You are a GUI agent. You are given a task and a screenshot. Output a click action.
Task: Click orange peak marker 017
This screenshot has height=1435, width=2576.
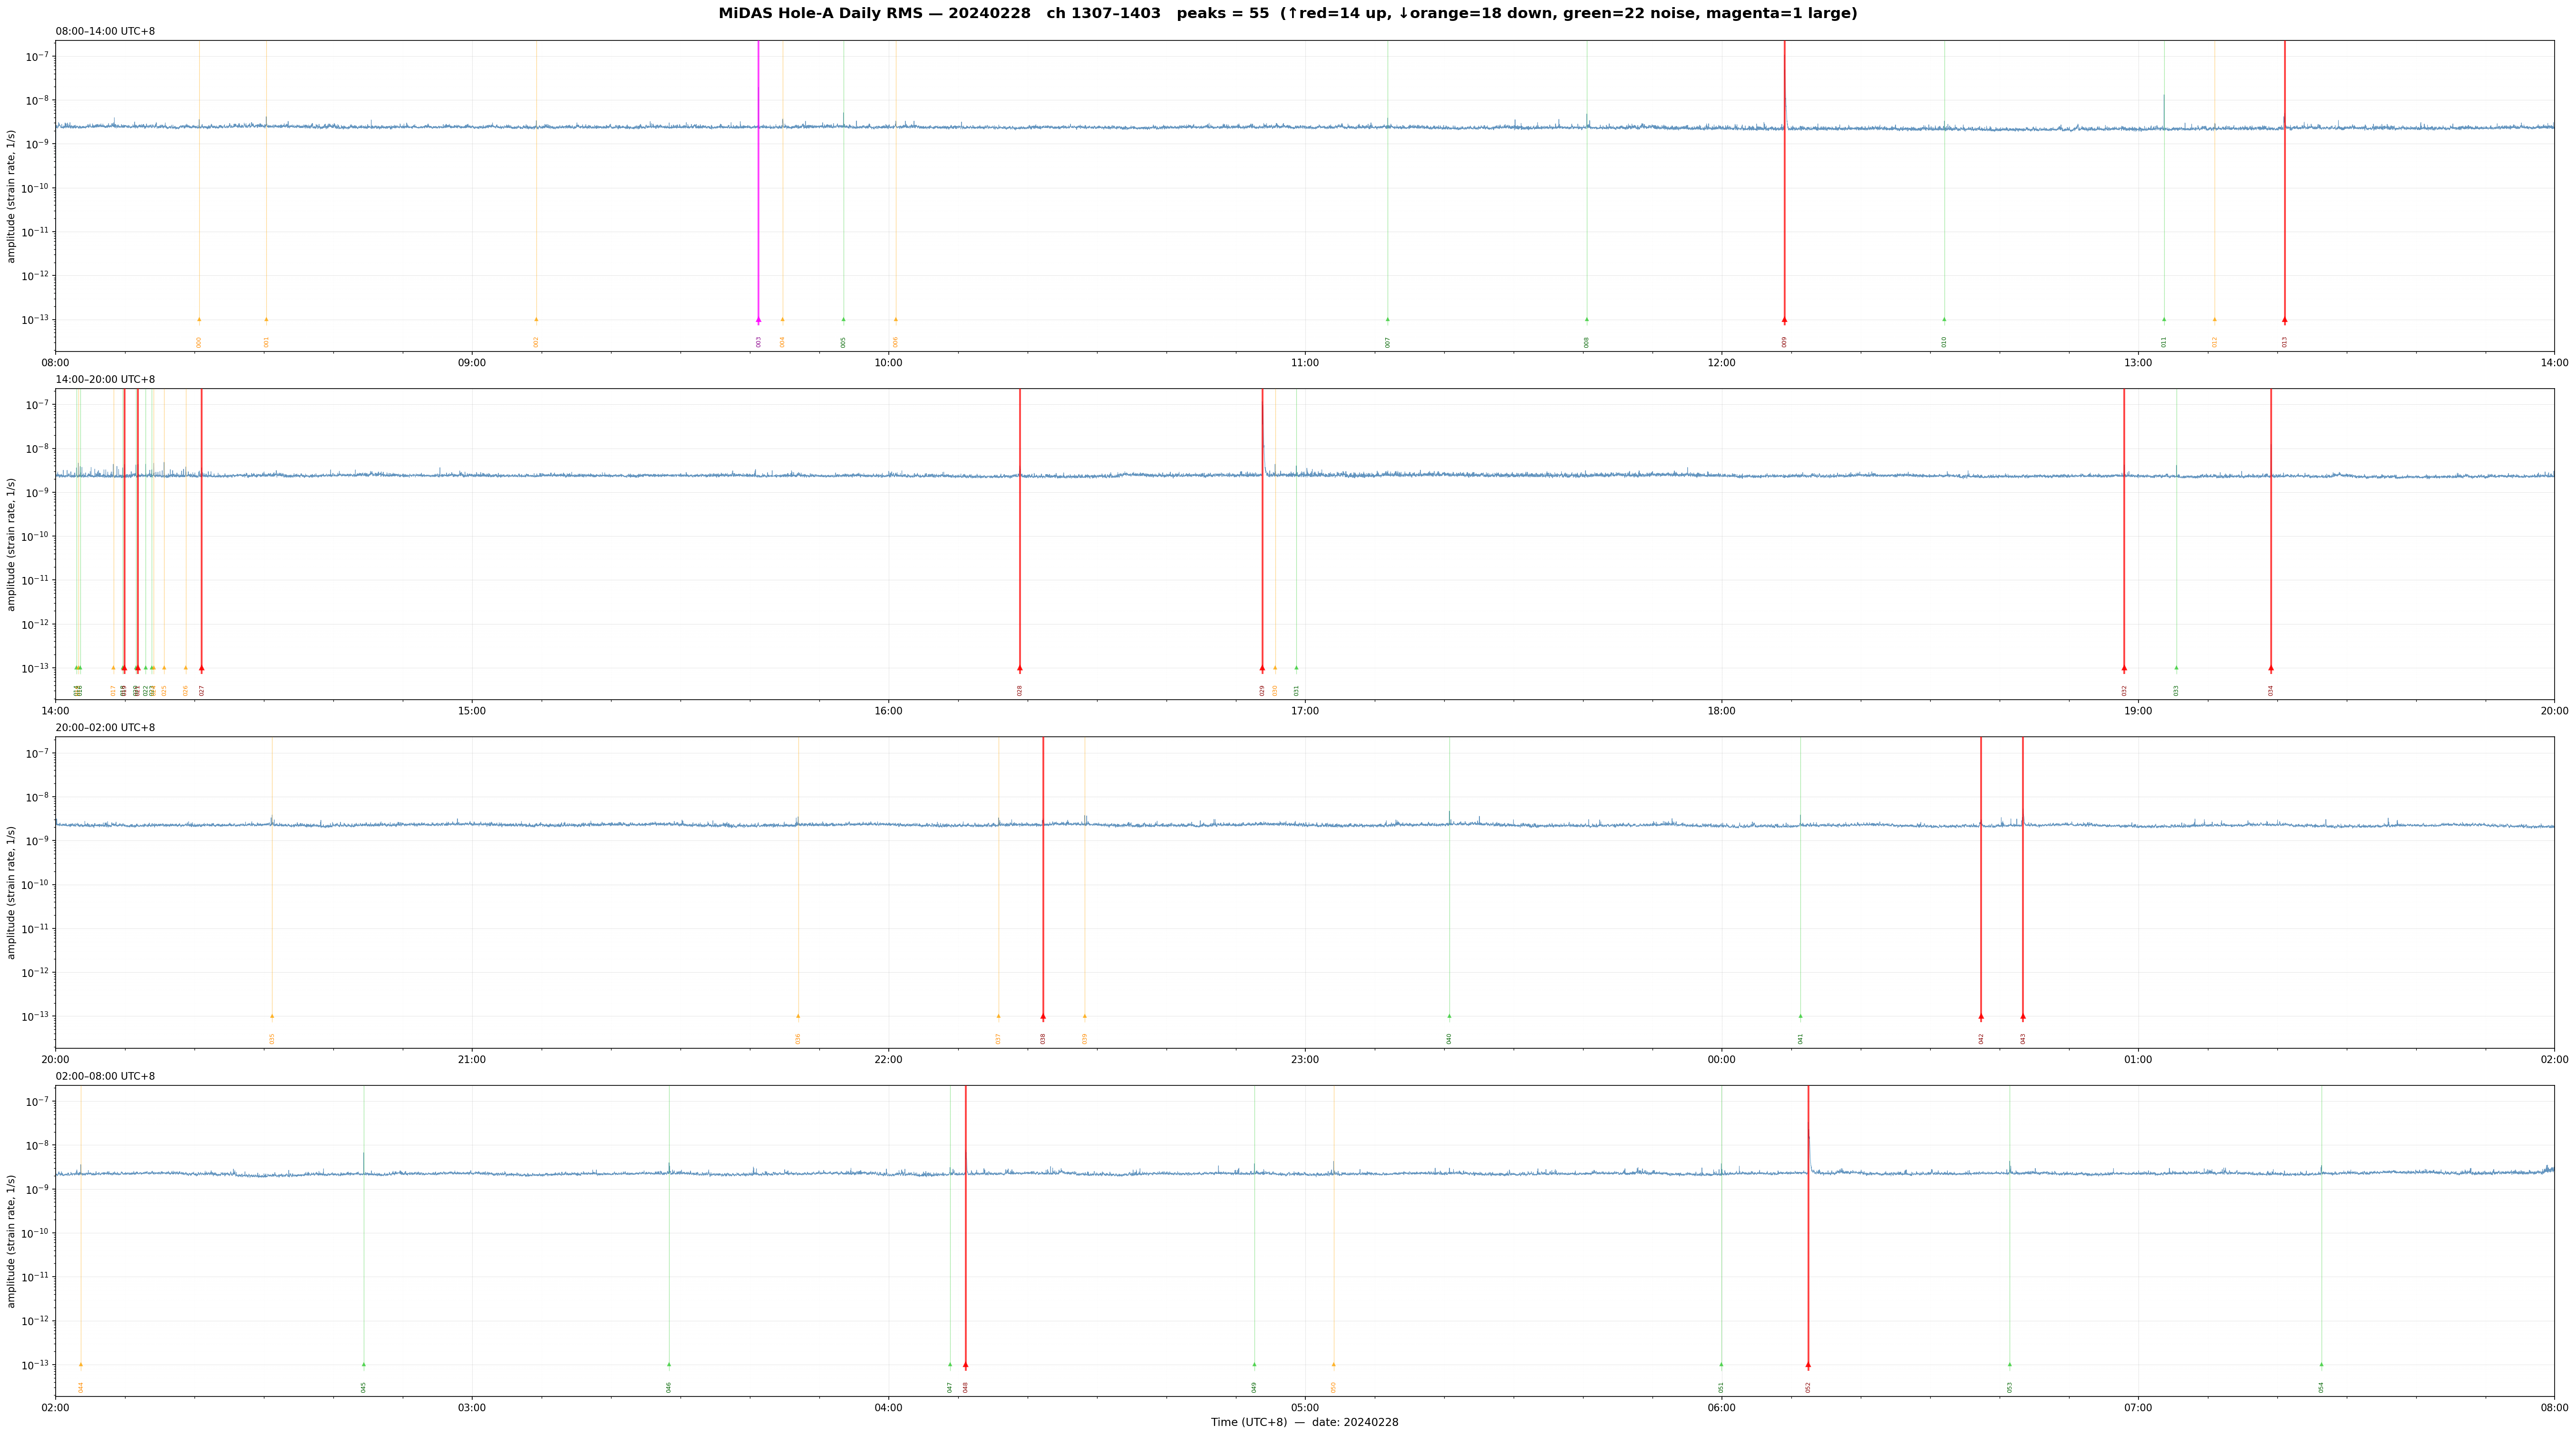(113, 668)
